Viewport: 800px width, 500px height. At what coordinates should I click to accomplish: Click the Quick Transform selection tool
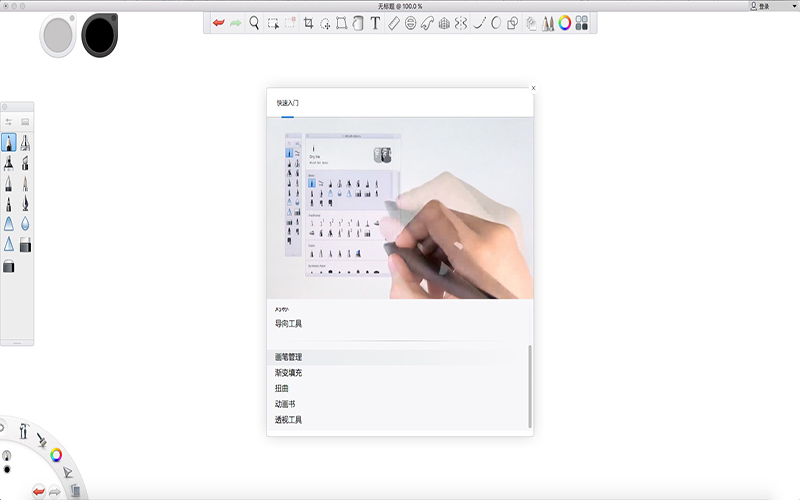click(290, 23)
